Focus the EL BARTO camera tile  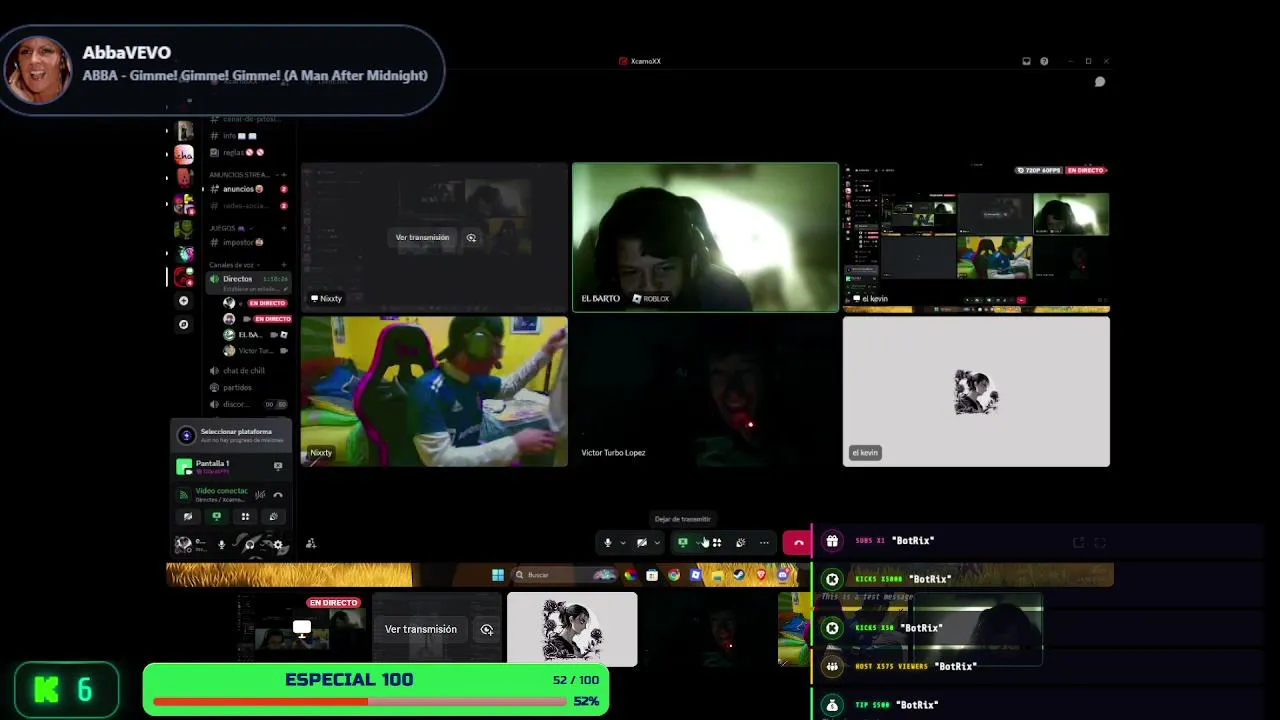(x=705, y=237)
